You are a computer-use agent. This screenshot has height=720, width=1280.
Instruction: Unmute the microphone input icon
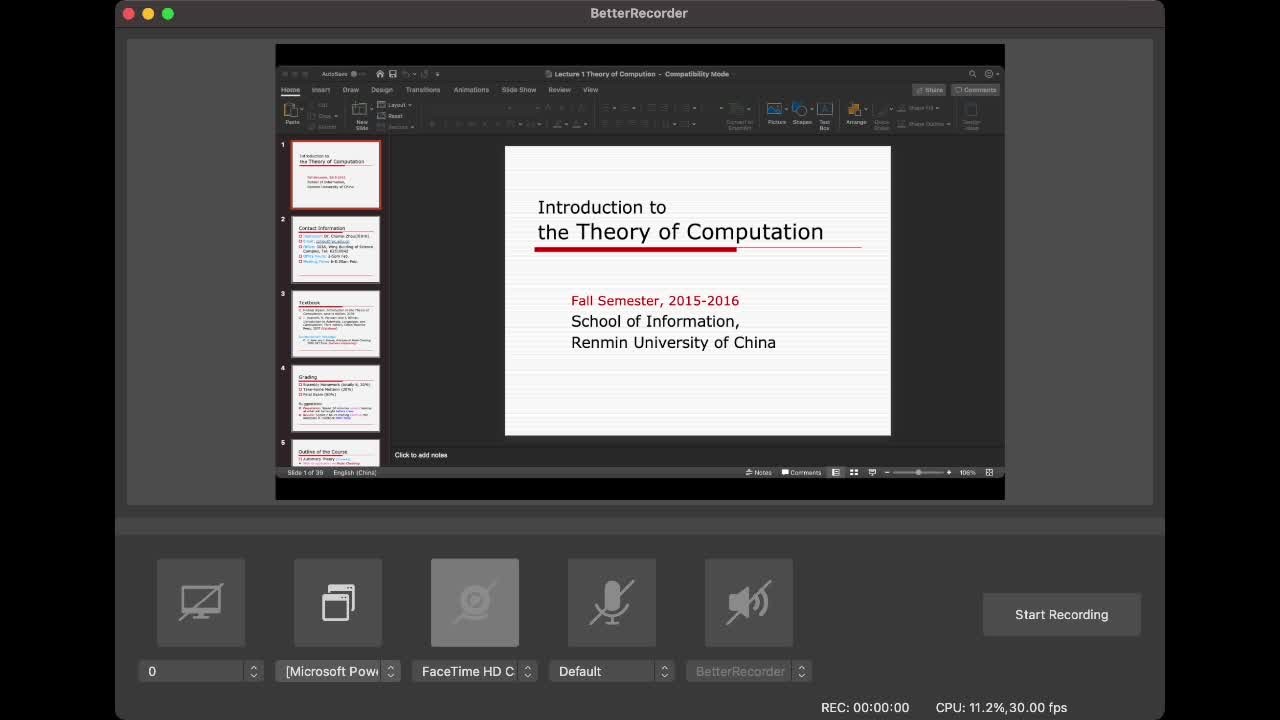click(612, 602)
